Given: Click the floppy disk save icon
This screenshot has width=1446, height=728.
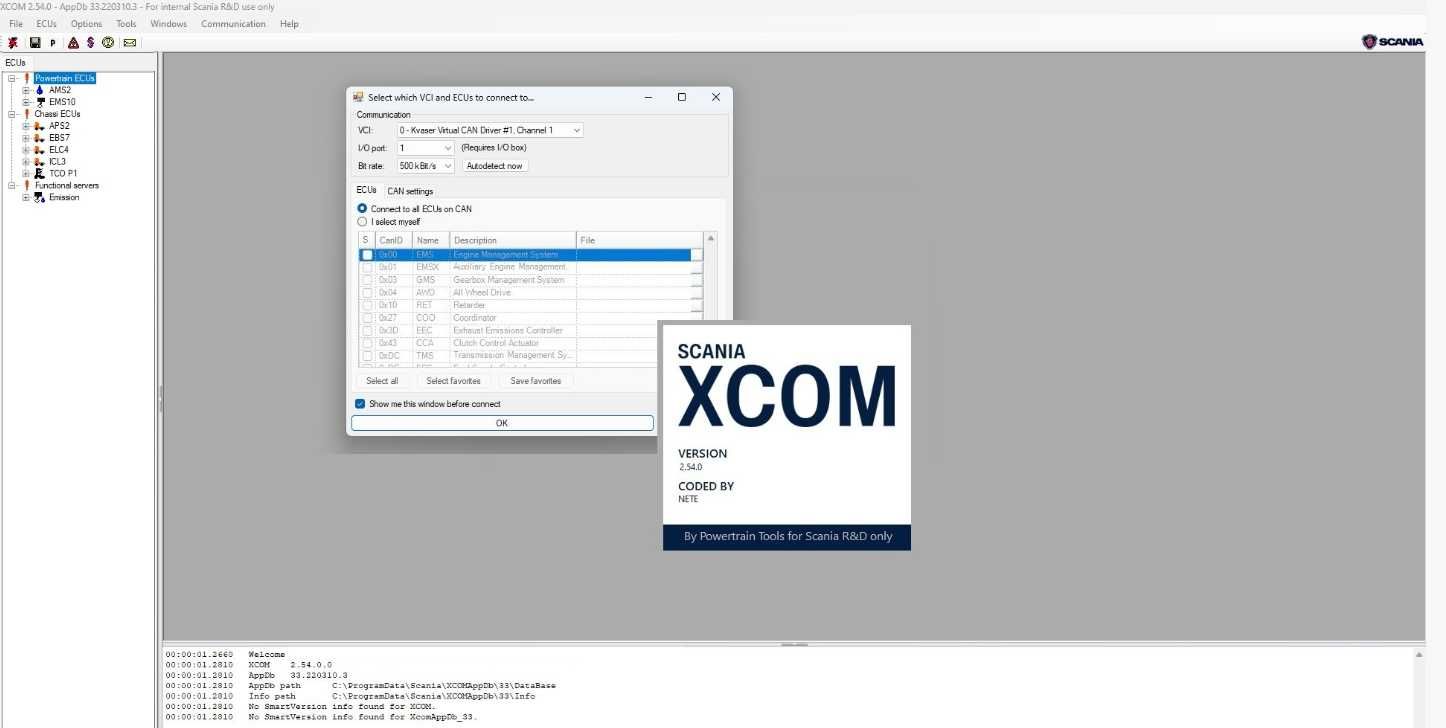Looking at the screenshot, I should 35,43.
